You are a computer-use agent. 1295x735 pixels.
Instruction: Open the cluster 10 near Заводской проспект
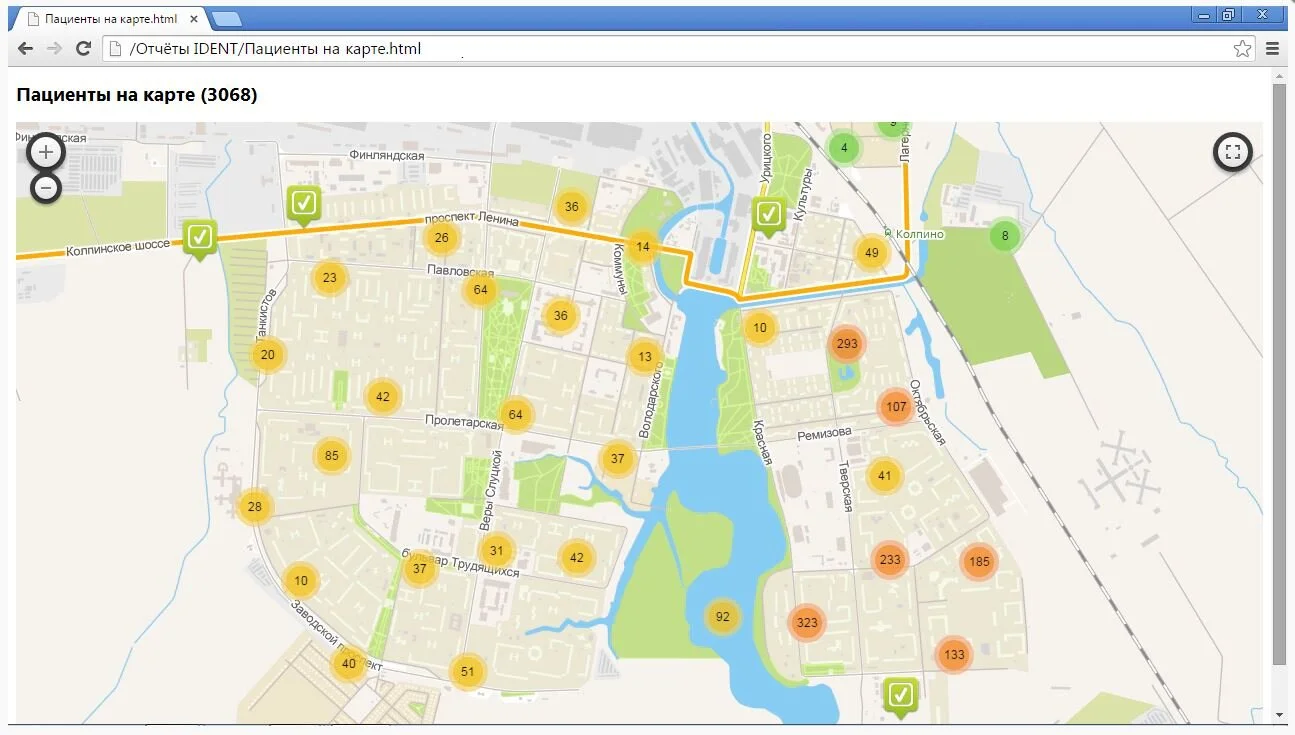301,581
